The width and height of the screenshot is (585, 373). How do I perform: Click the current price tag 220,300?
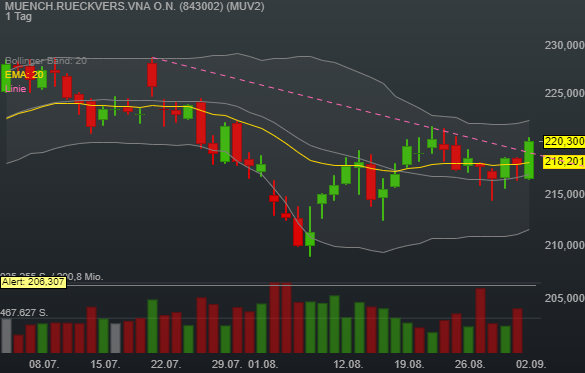click(x=564, y=141)
